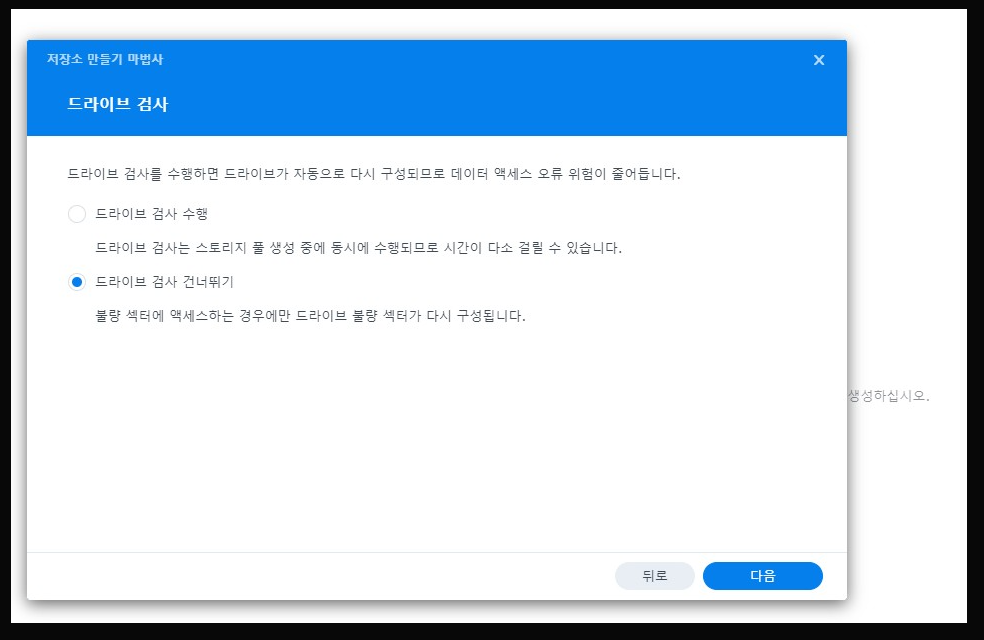Click the 저장소 만들기 마법사 title text
The width and height of the screenshot is (984, 640).
point(105,59)
